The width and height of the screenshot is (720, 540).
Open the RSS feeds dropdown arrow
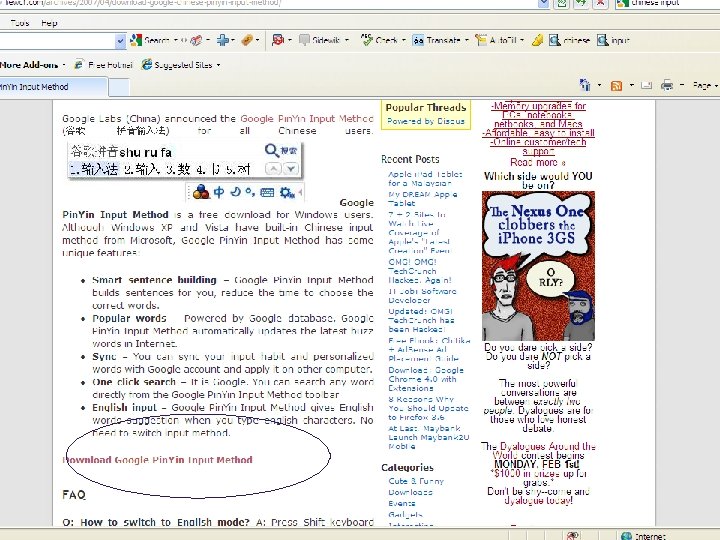[631, 85]
